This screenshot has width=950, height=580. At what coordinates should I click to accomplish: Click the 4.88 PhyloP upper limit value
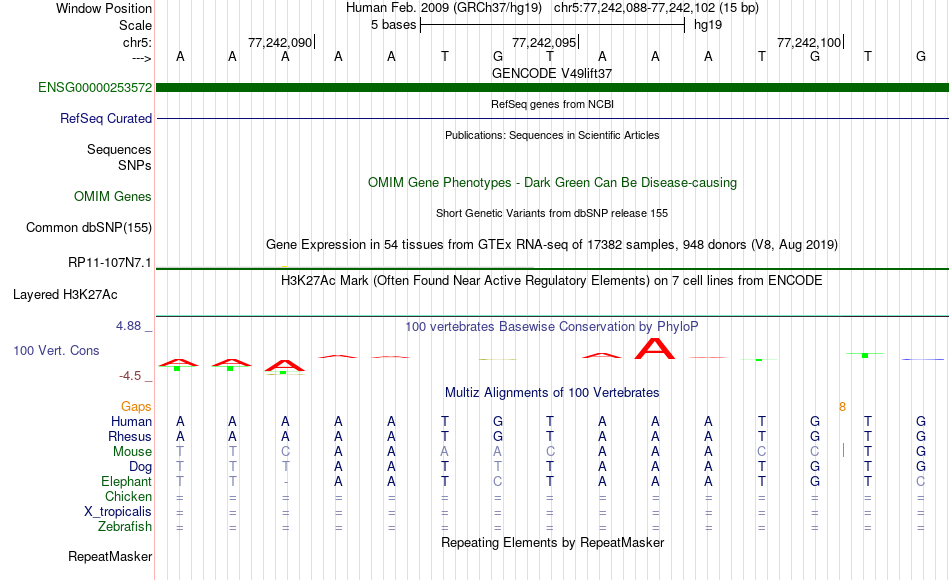pyautogui.click(x=128, y=325)
